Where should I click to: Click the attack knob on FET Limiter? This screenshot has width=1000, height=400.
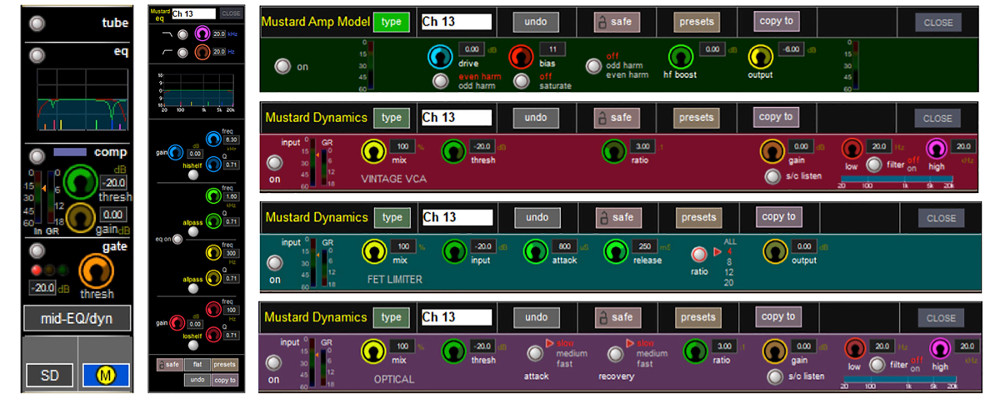(x=536, y=252)
